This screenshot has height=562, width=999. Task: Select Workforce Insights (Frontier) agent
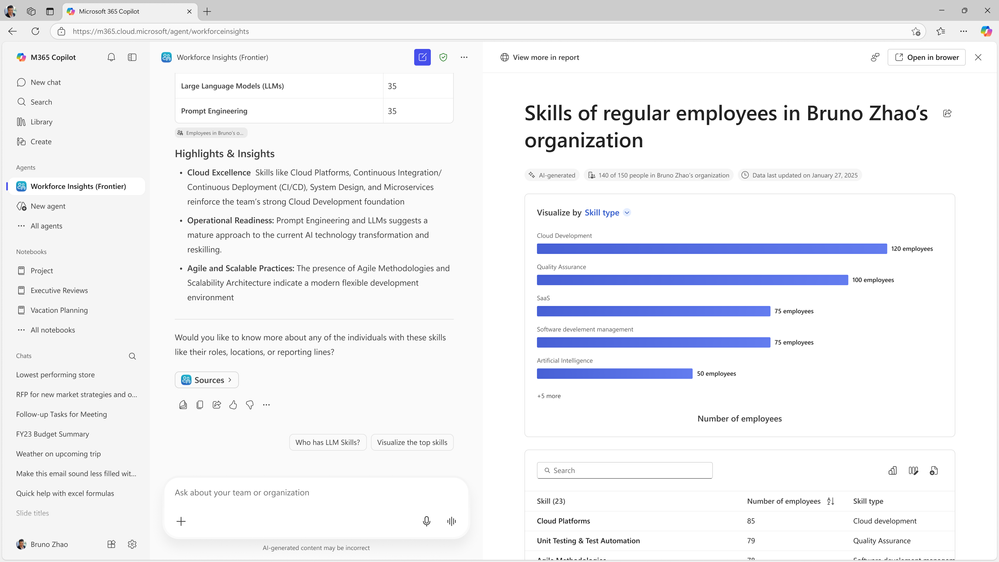coord(78,186)
